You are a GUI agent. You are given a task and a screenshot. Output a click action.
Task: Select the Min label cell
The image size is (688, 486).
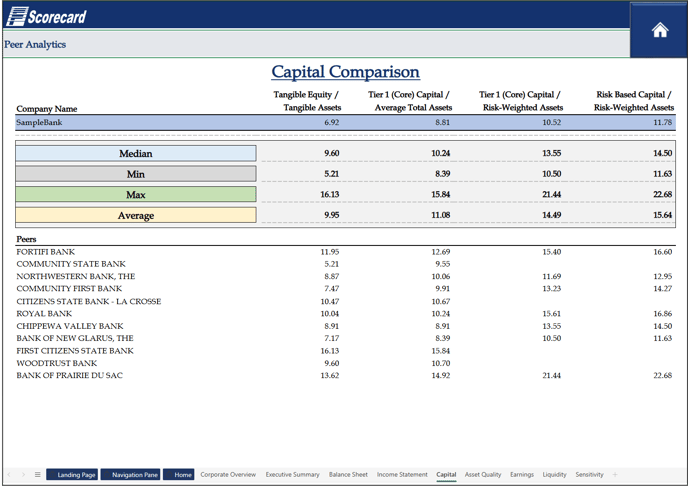[136, 174]
